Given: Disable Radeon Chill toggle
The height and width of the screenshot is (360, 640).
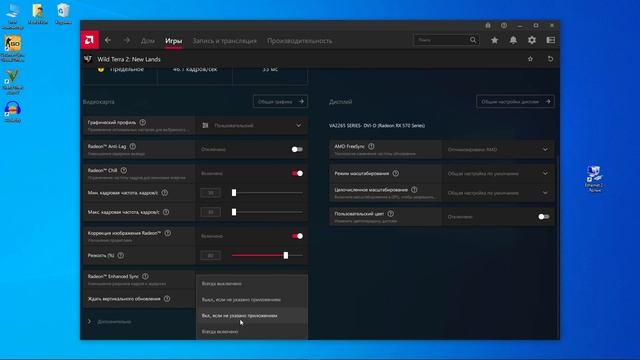Looking at the screenshot, I should [297, 173].
